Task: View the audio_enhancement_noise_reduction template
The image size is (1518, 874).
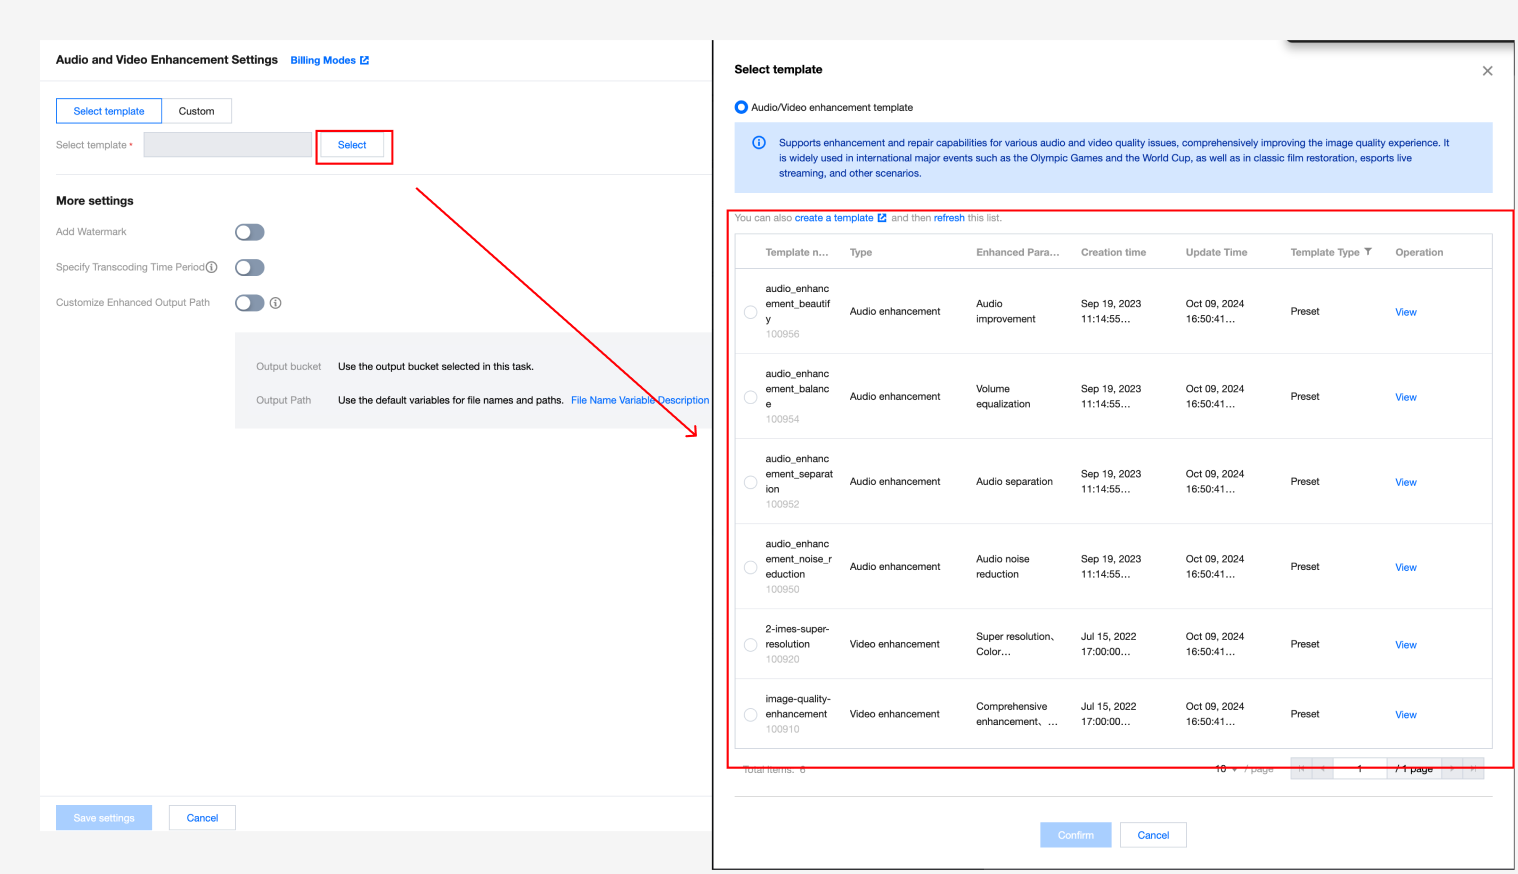Action: 1406,567
